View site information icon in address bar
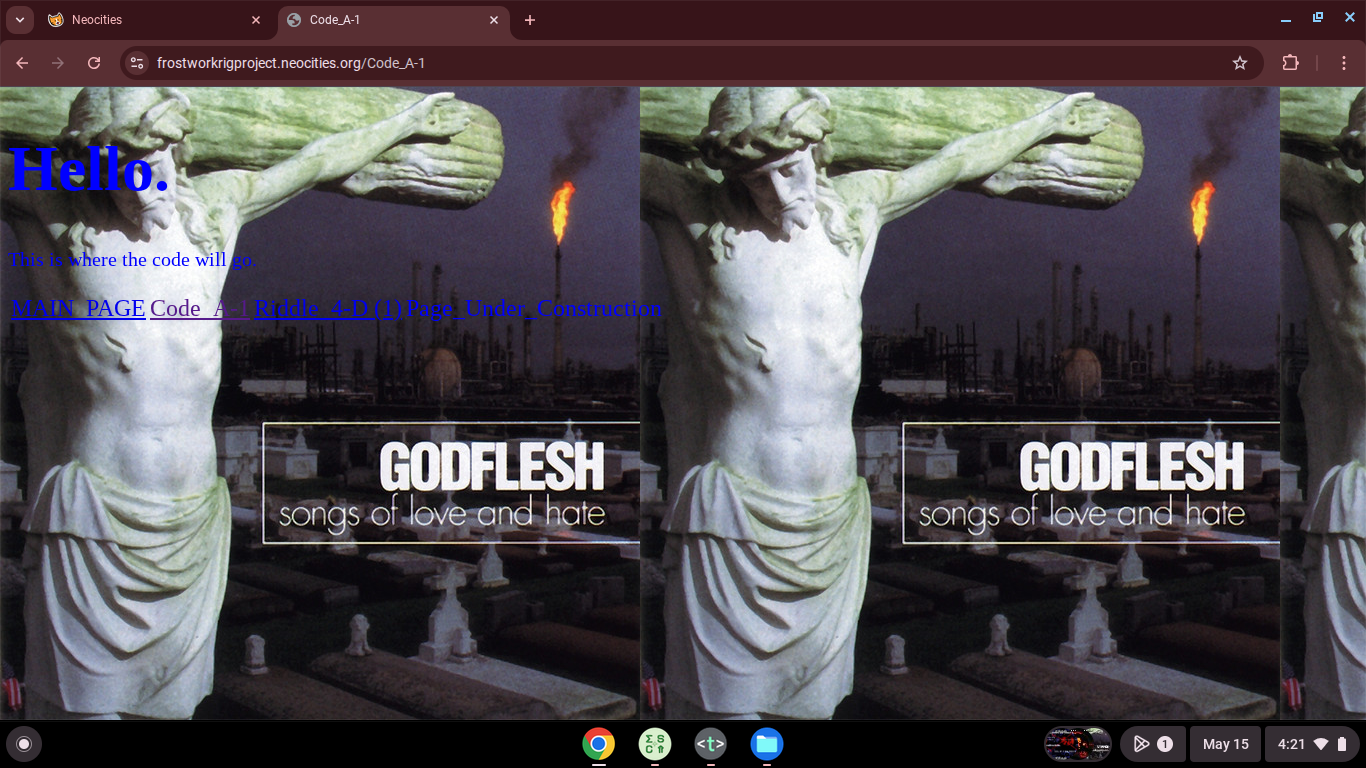The height and width of the screenshot is (768, 1366). pyautogui.click(x=138, y=63)
